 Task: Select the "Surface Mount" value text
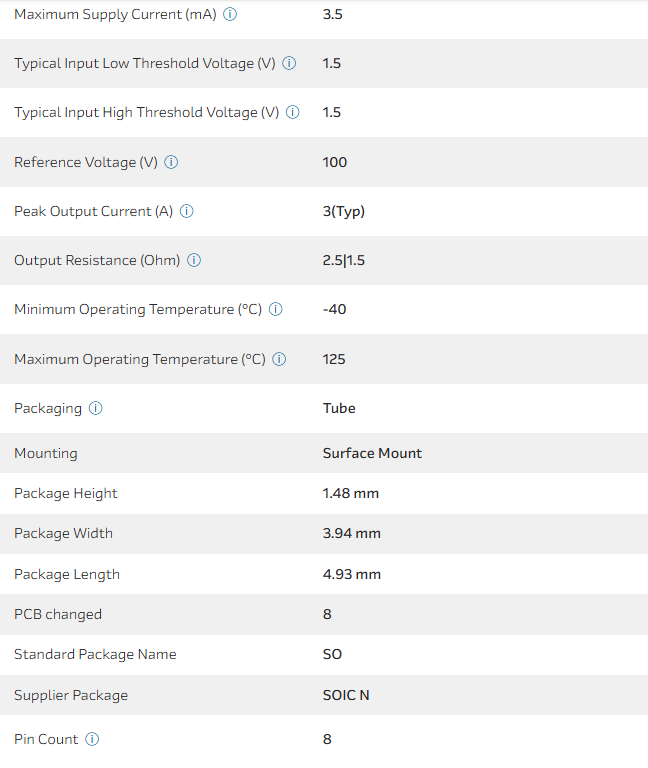coord(372,453)
